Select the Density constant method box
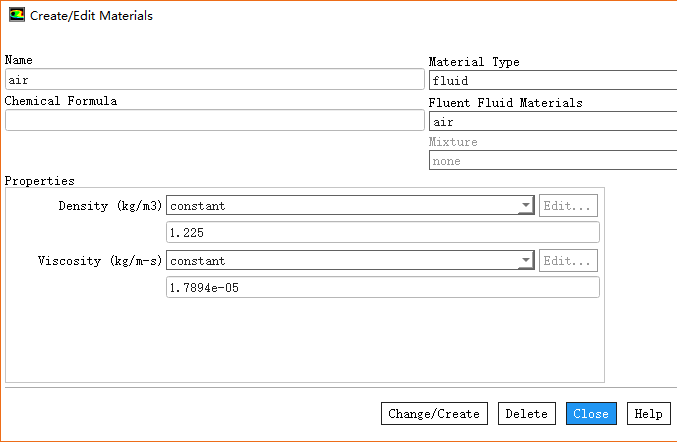The height and width of the screenshot is (442, 677). tap(340, 206)
